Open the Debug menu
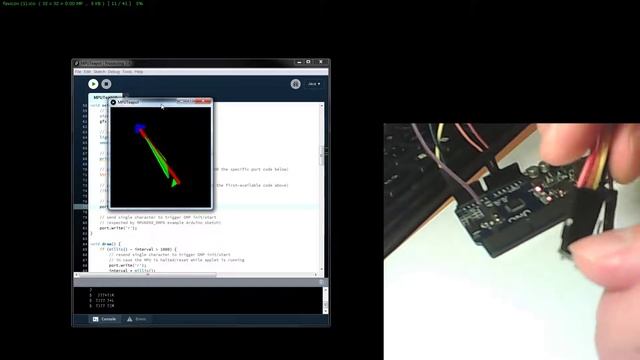640x360 pixels. pos(114,72)
